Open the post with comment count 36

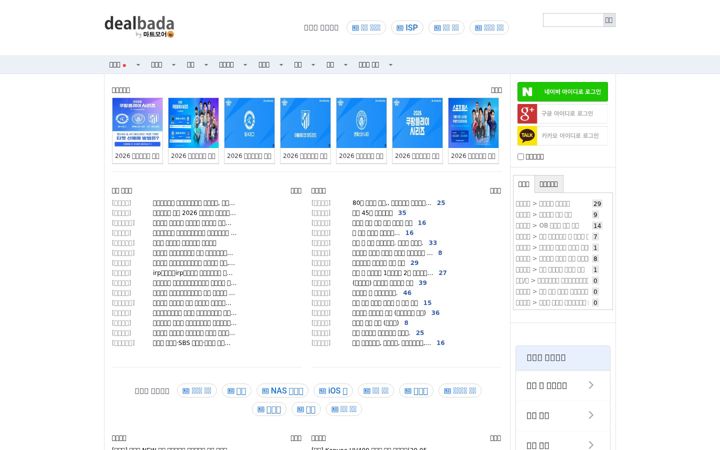[x=389, y=313]
